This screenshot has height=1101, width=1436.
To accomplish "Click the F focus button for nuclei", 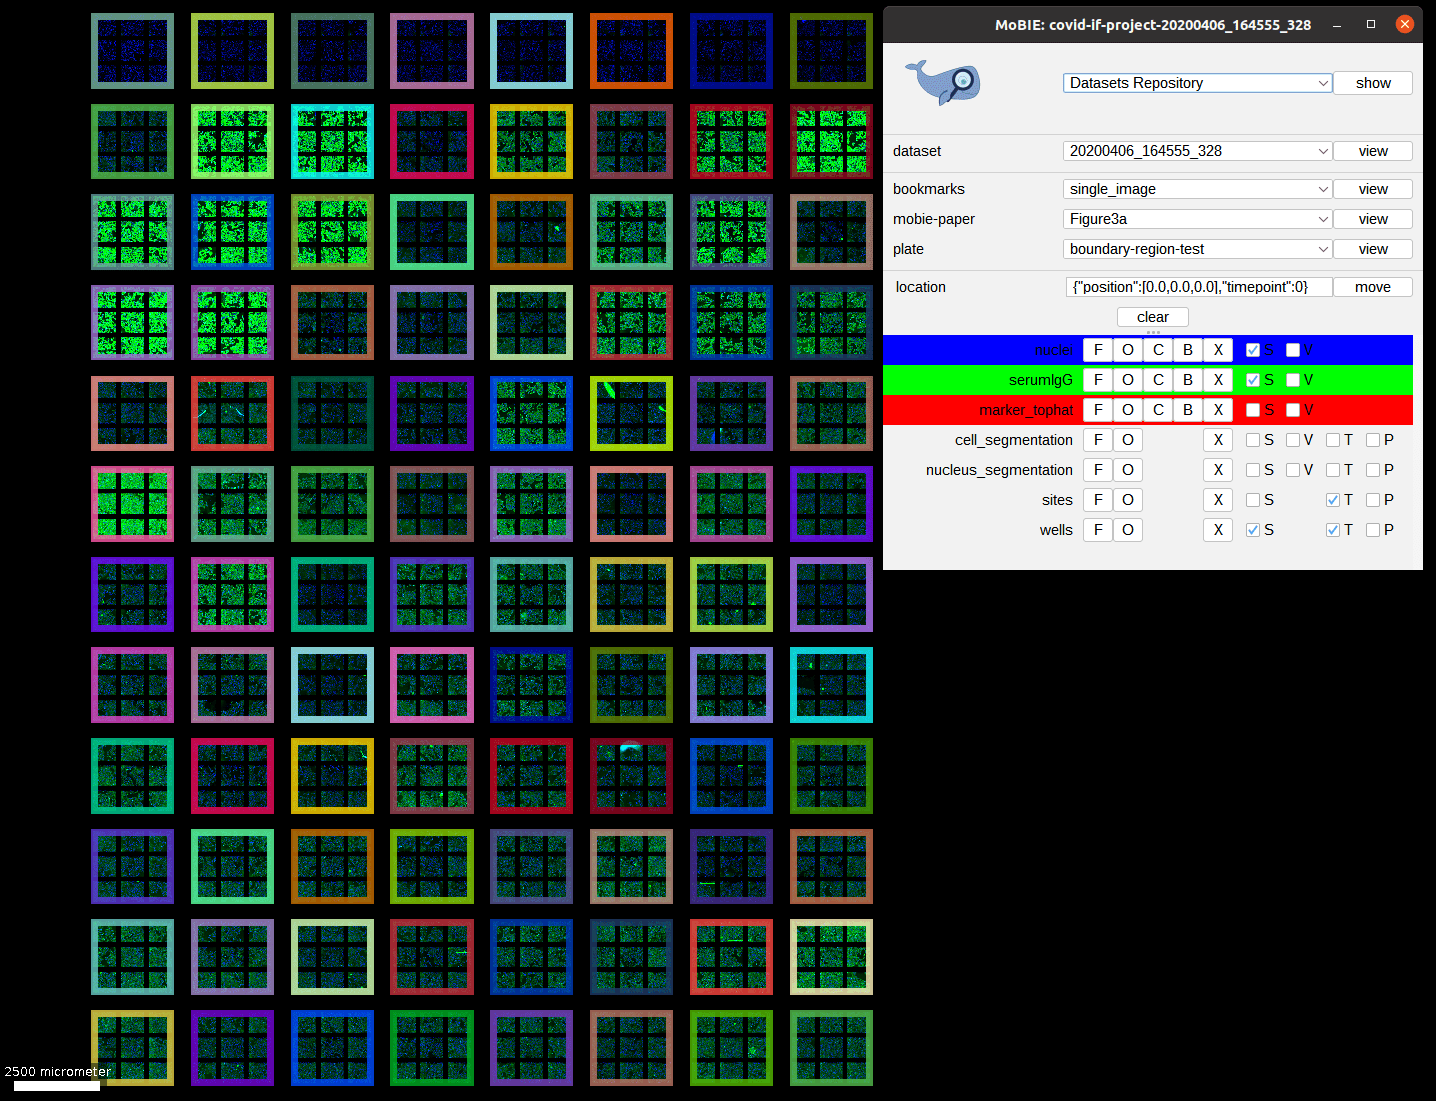I will point(1097,349).
